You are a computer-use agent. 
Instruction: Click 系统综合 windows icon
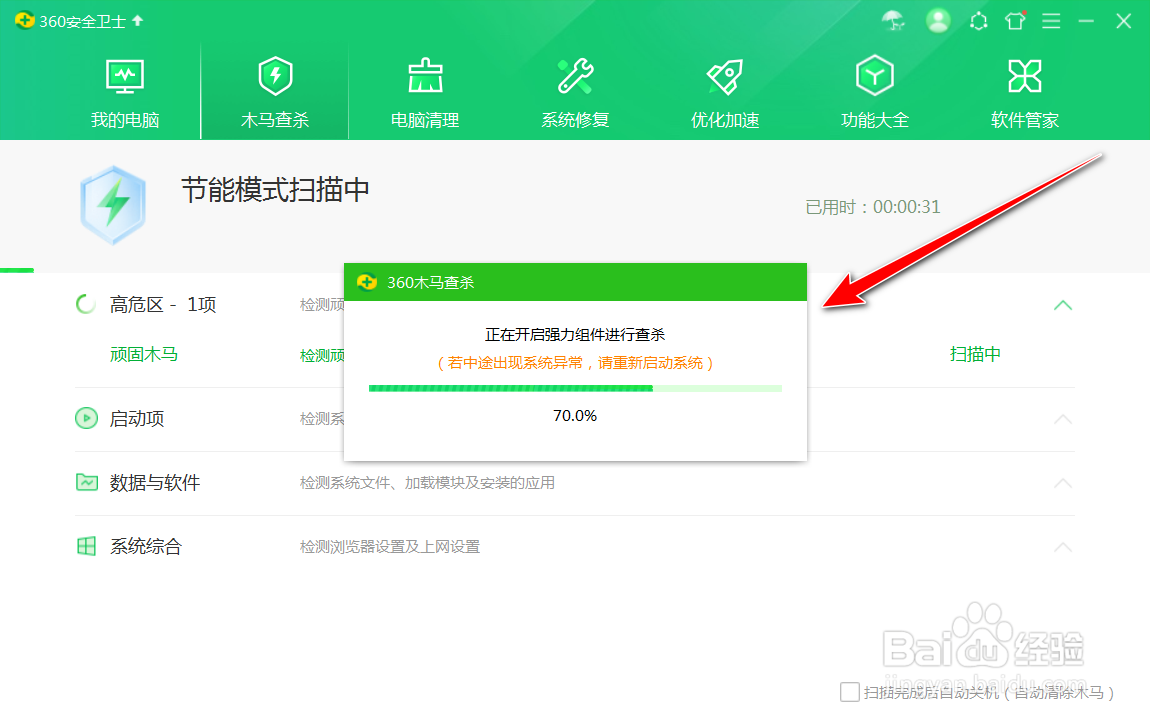tap(87, 546)
